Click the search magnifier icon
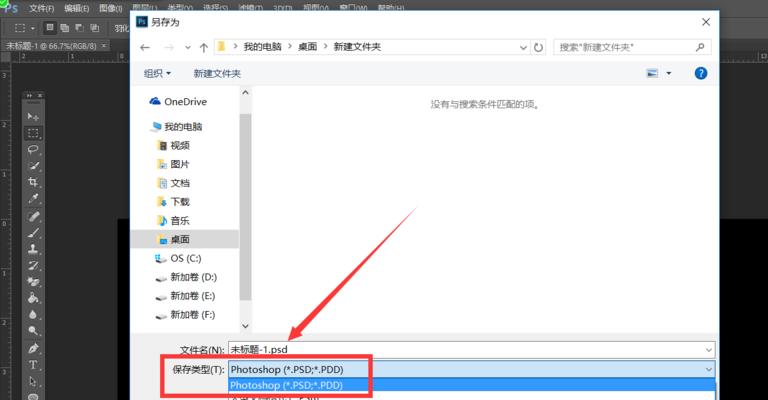 click(x=700, y=47)
